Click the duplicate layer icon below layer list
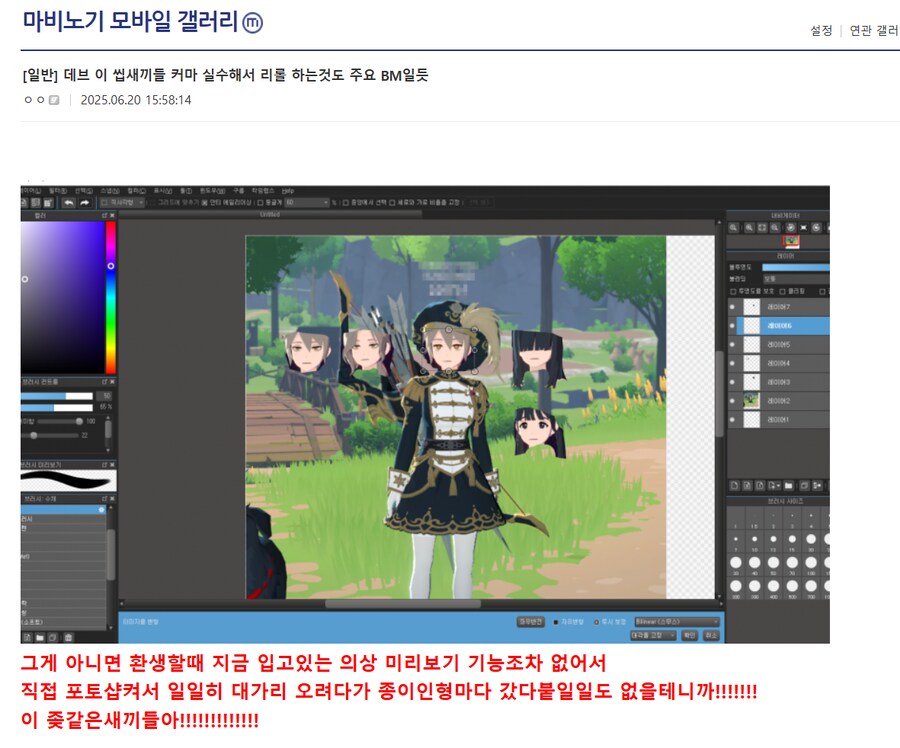900x748 pixels. tap(804, 486)
